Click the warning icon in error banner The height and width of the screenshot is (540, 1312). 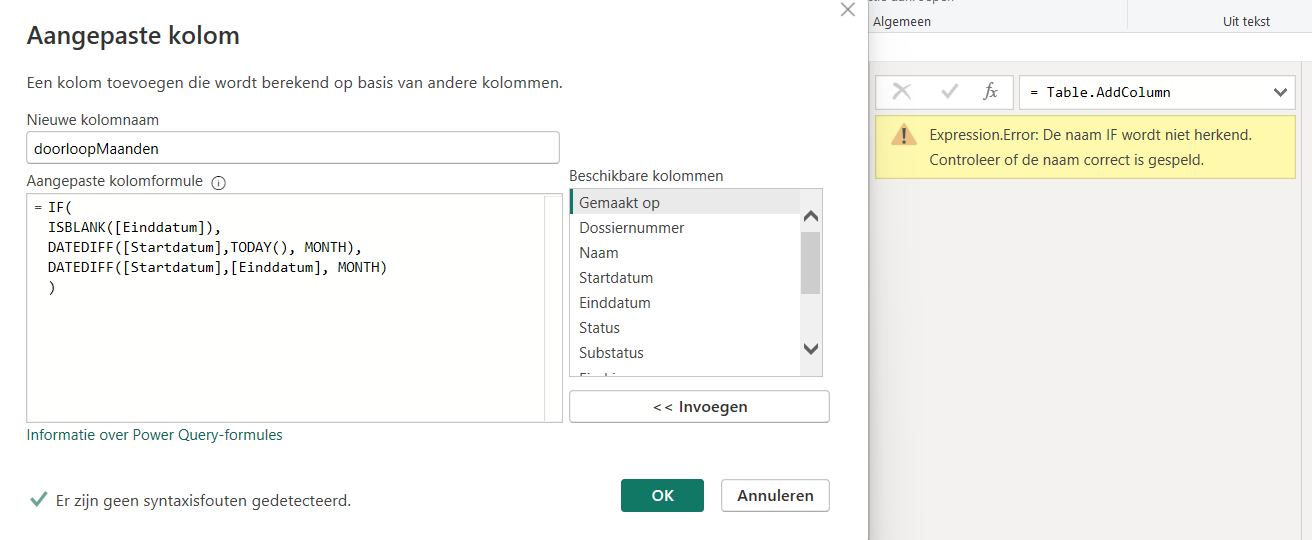[x=904, y=135]
